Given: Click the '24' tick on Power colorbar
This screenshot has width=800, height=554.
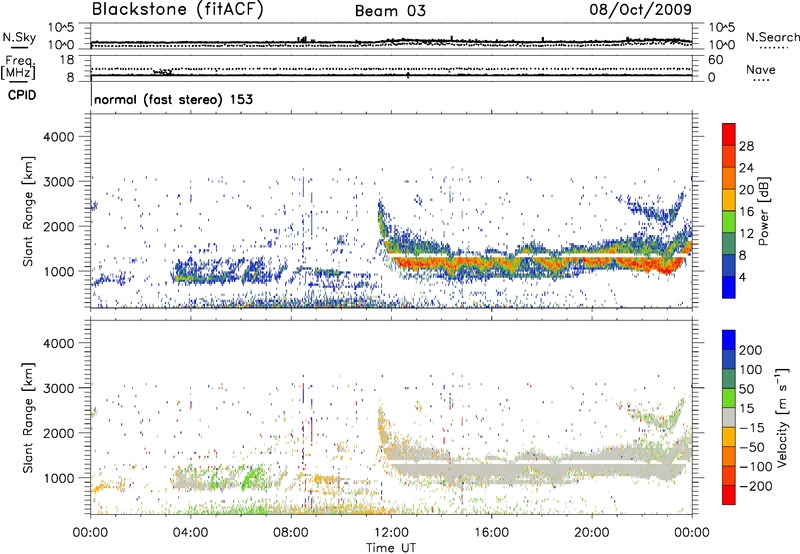Looking at the screenshot, I should (x=746, y=168).
